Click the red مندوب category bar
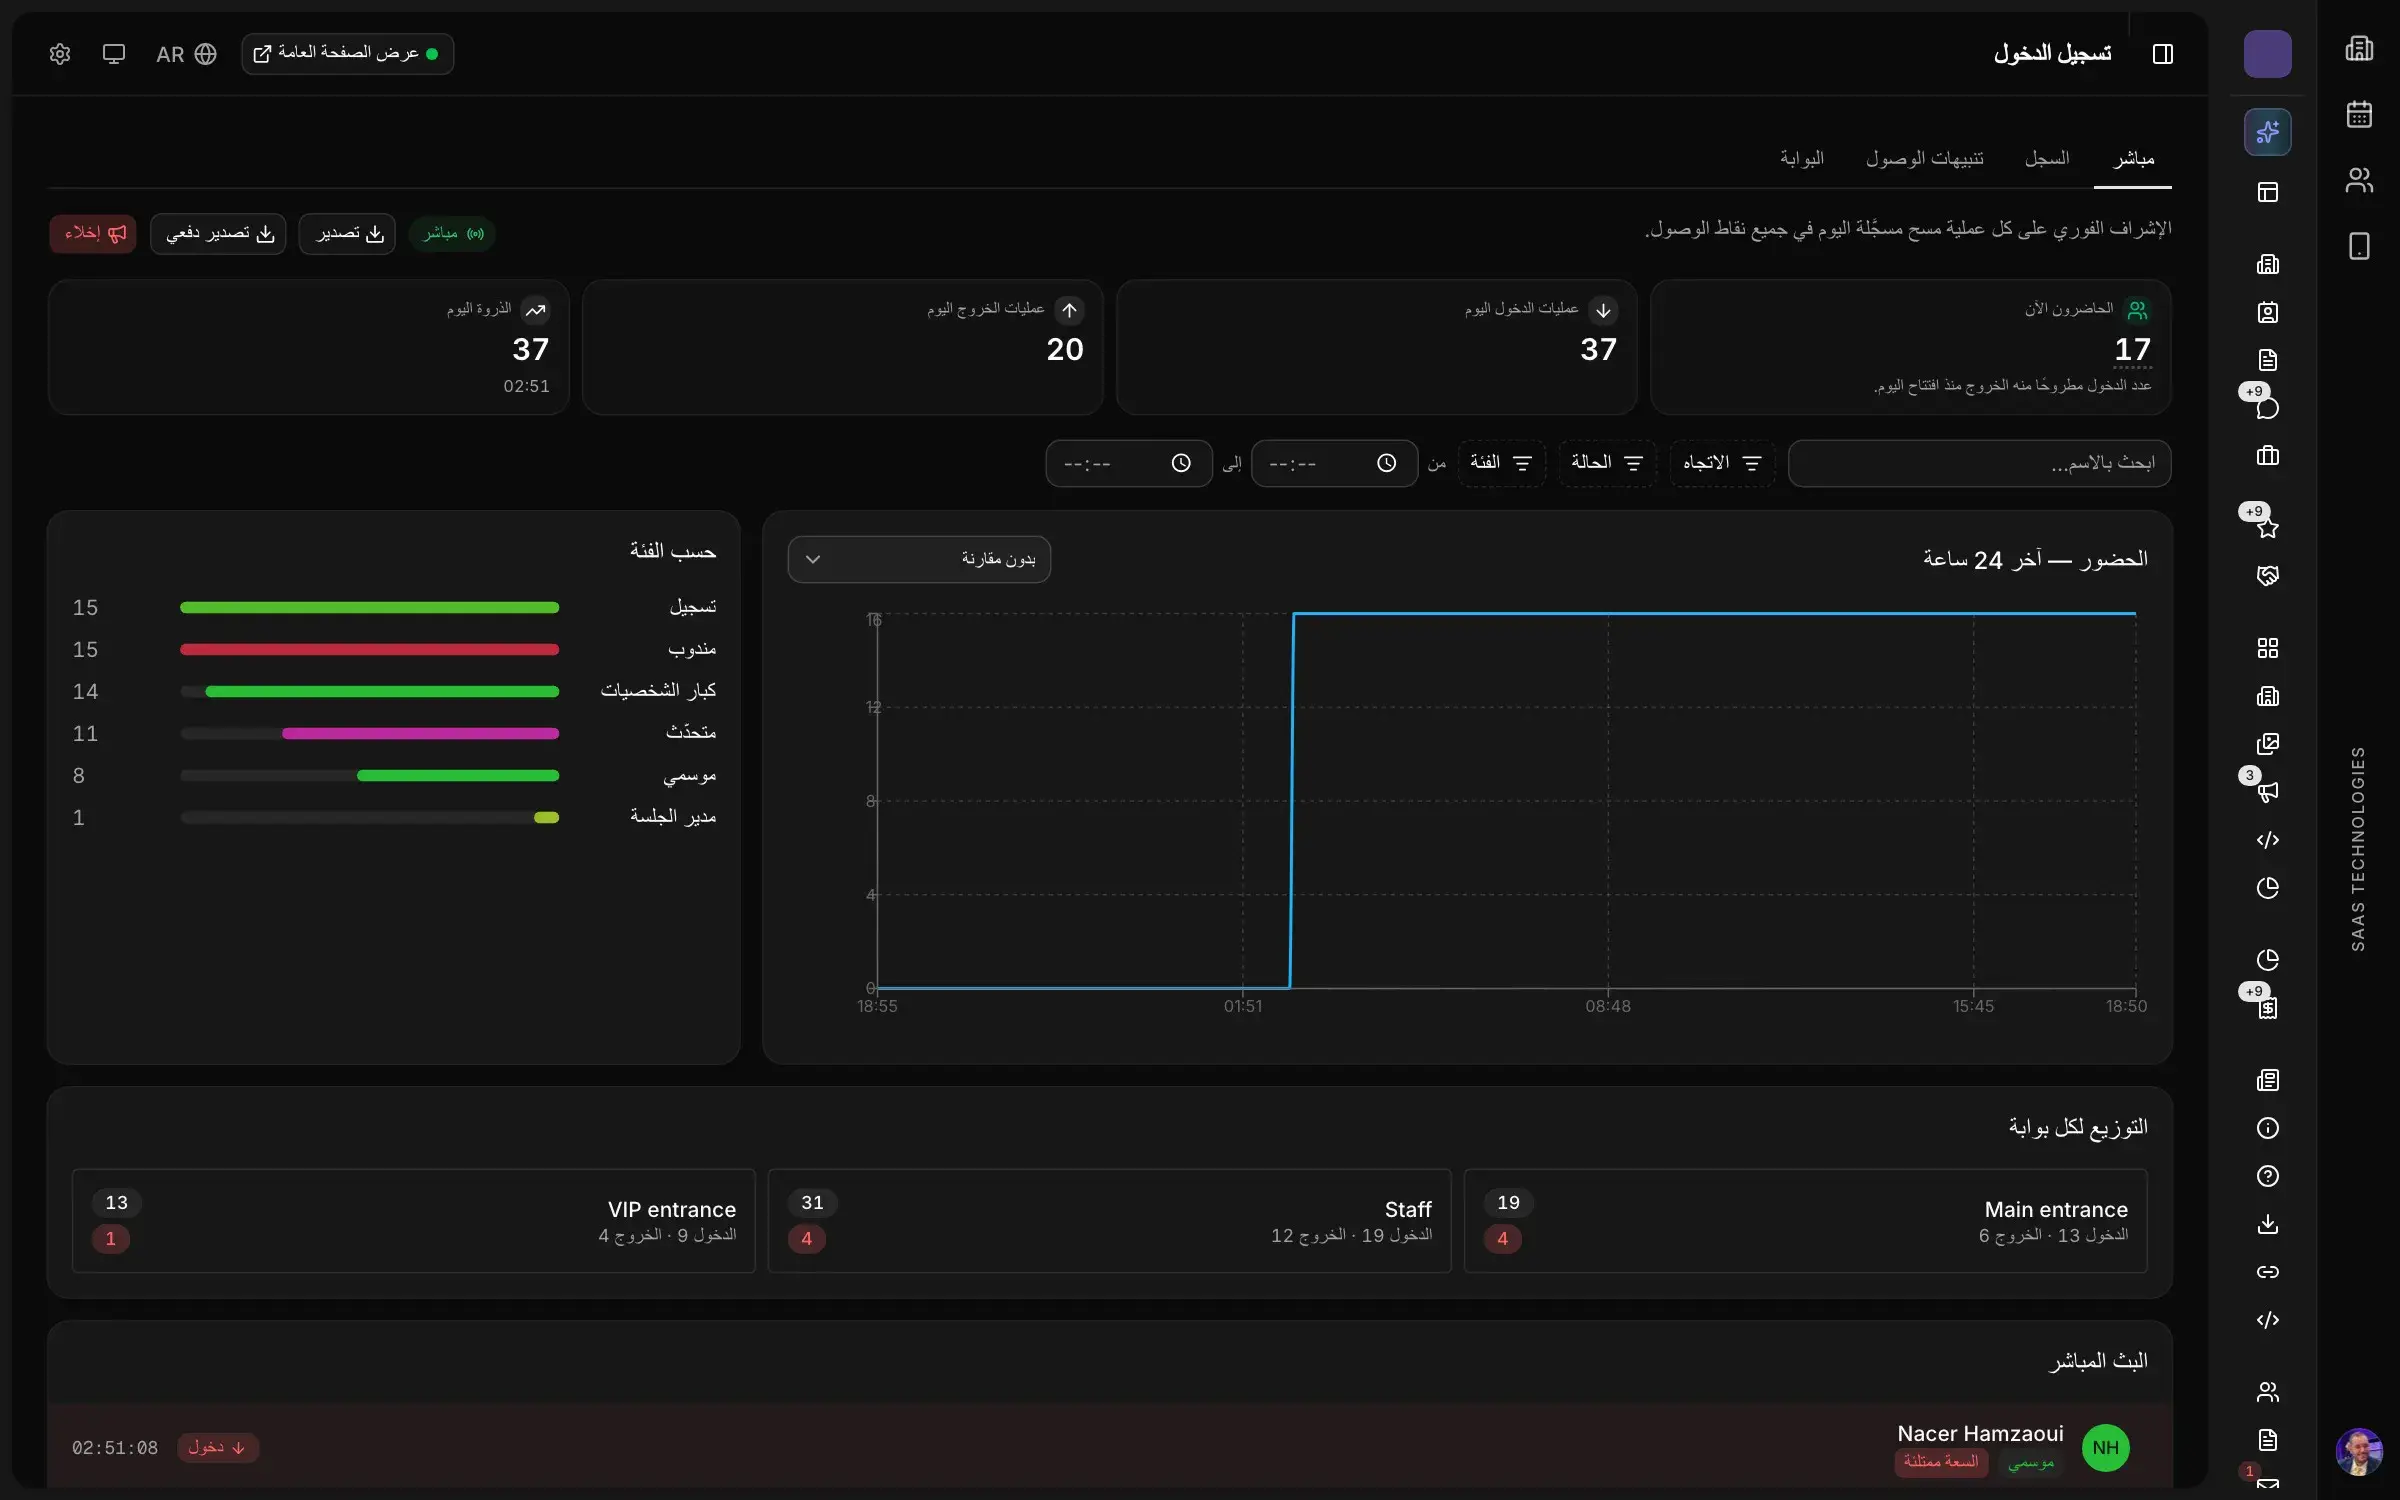This screenshot has height=1500, width=2400. coord(369,650)
